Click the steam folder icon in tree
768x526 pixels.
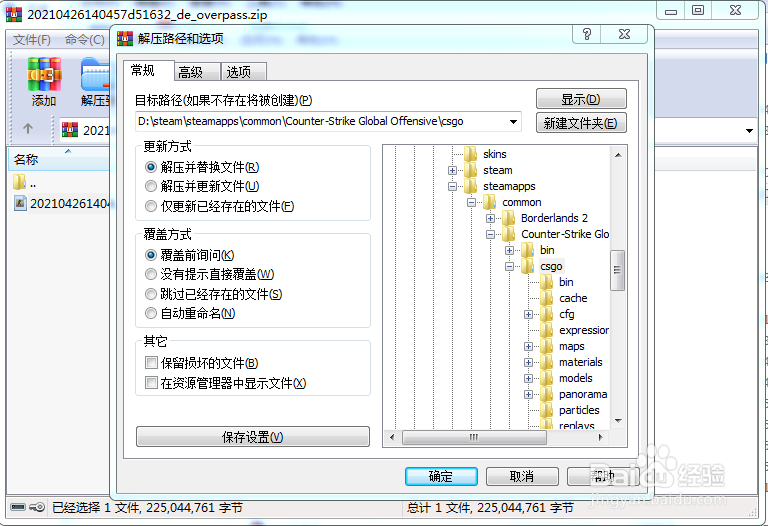[x=471, y=170]
